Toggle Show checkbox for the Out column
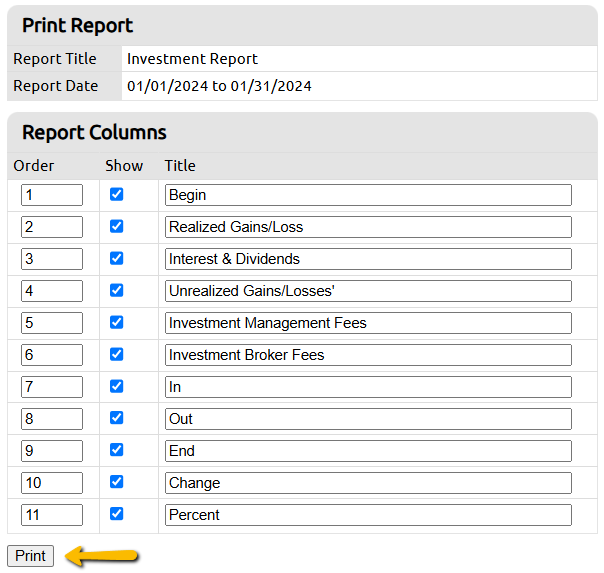Screen dimensions: 604x573 click(x=116, y=418)
